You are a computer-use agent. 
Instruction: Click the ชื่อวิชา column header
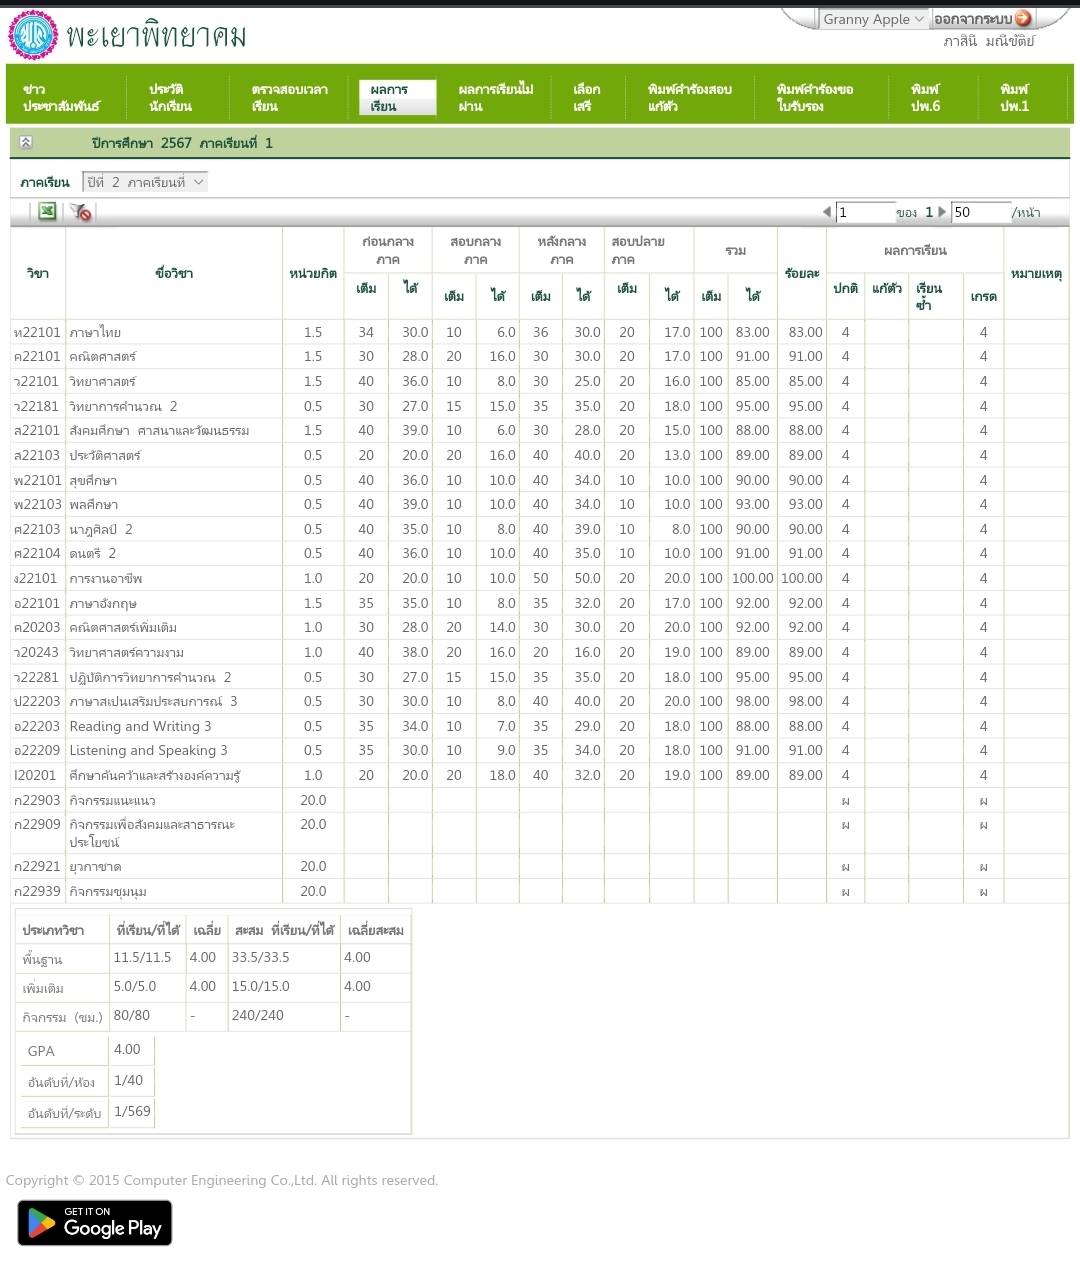(174, 273)
